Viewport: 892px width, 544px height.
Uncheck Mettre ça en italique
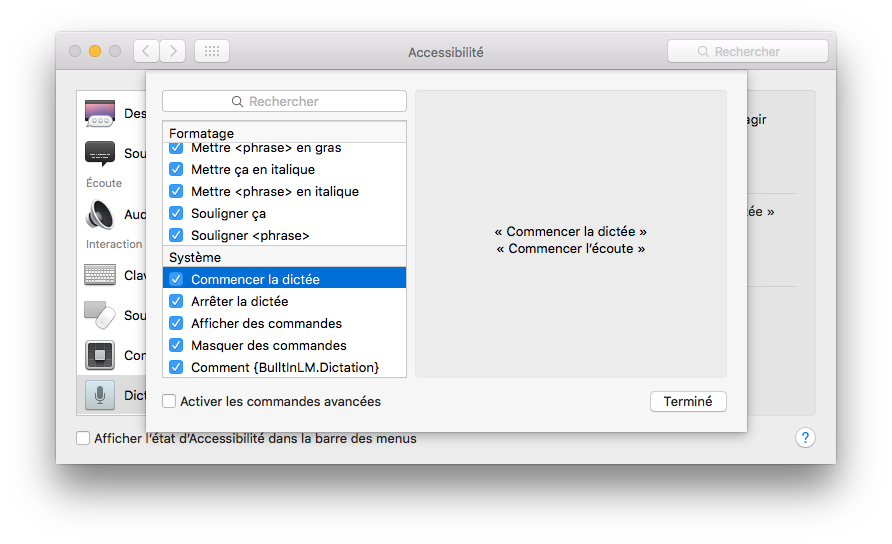[x=176, y=169]
